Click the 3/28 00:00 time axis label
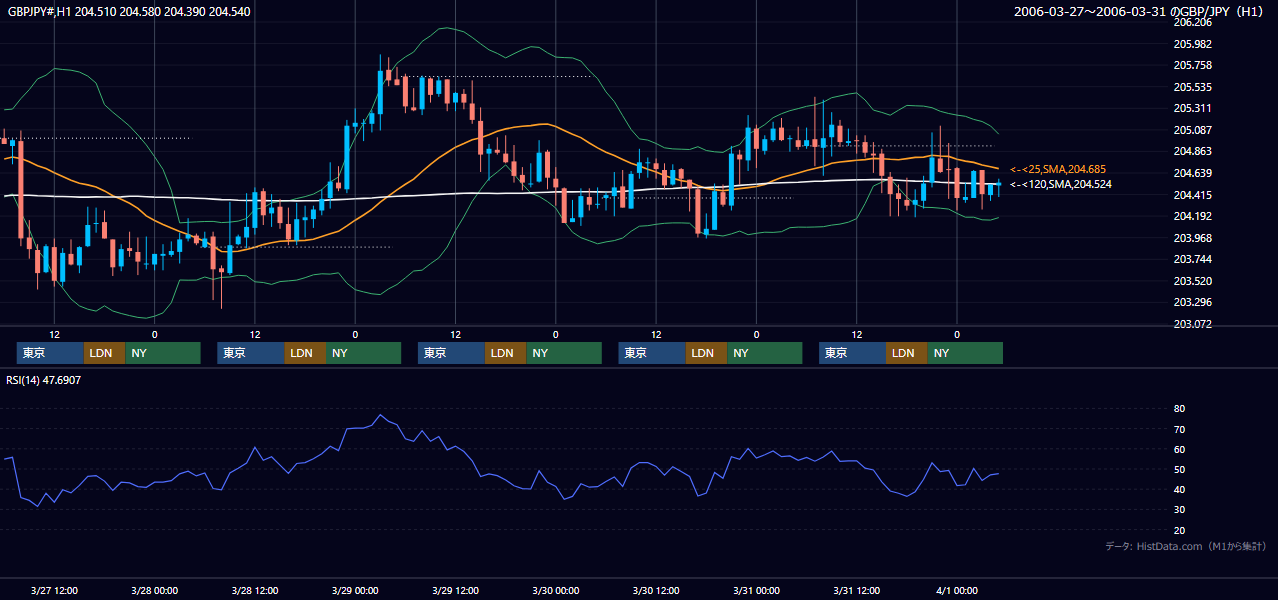The width and height of the screenshot is (1278, 600). [x=155, y=590]
